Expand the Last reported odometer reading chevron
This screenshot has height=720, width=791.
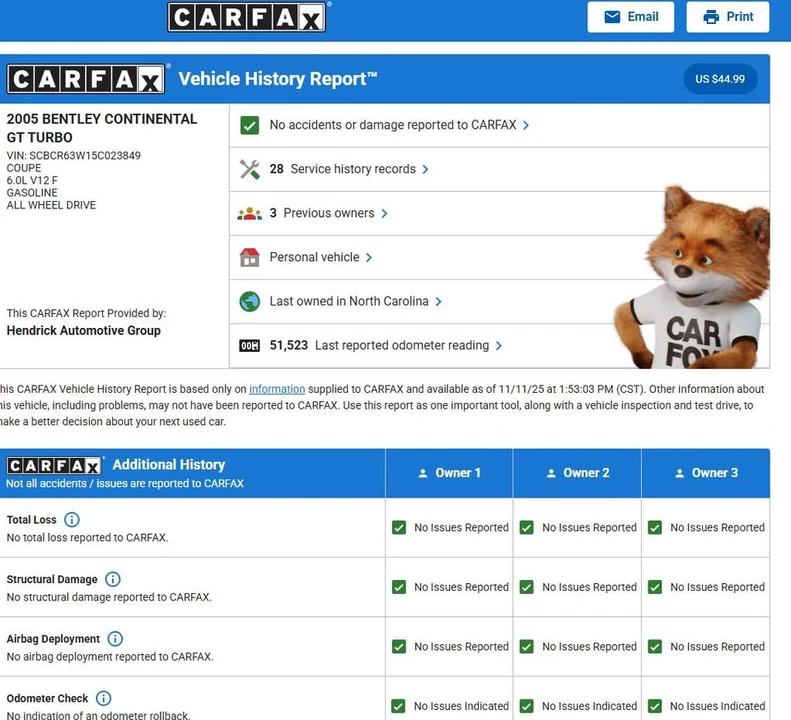[x=498, y=346]
